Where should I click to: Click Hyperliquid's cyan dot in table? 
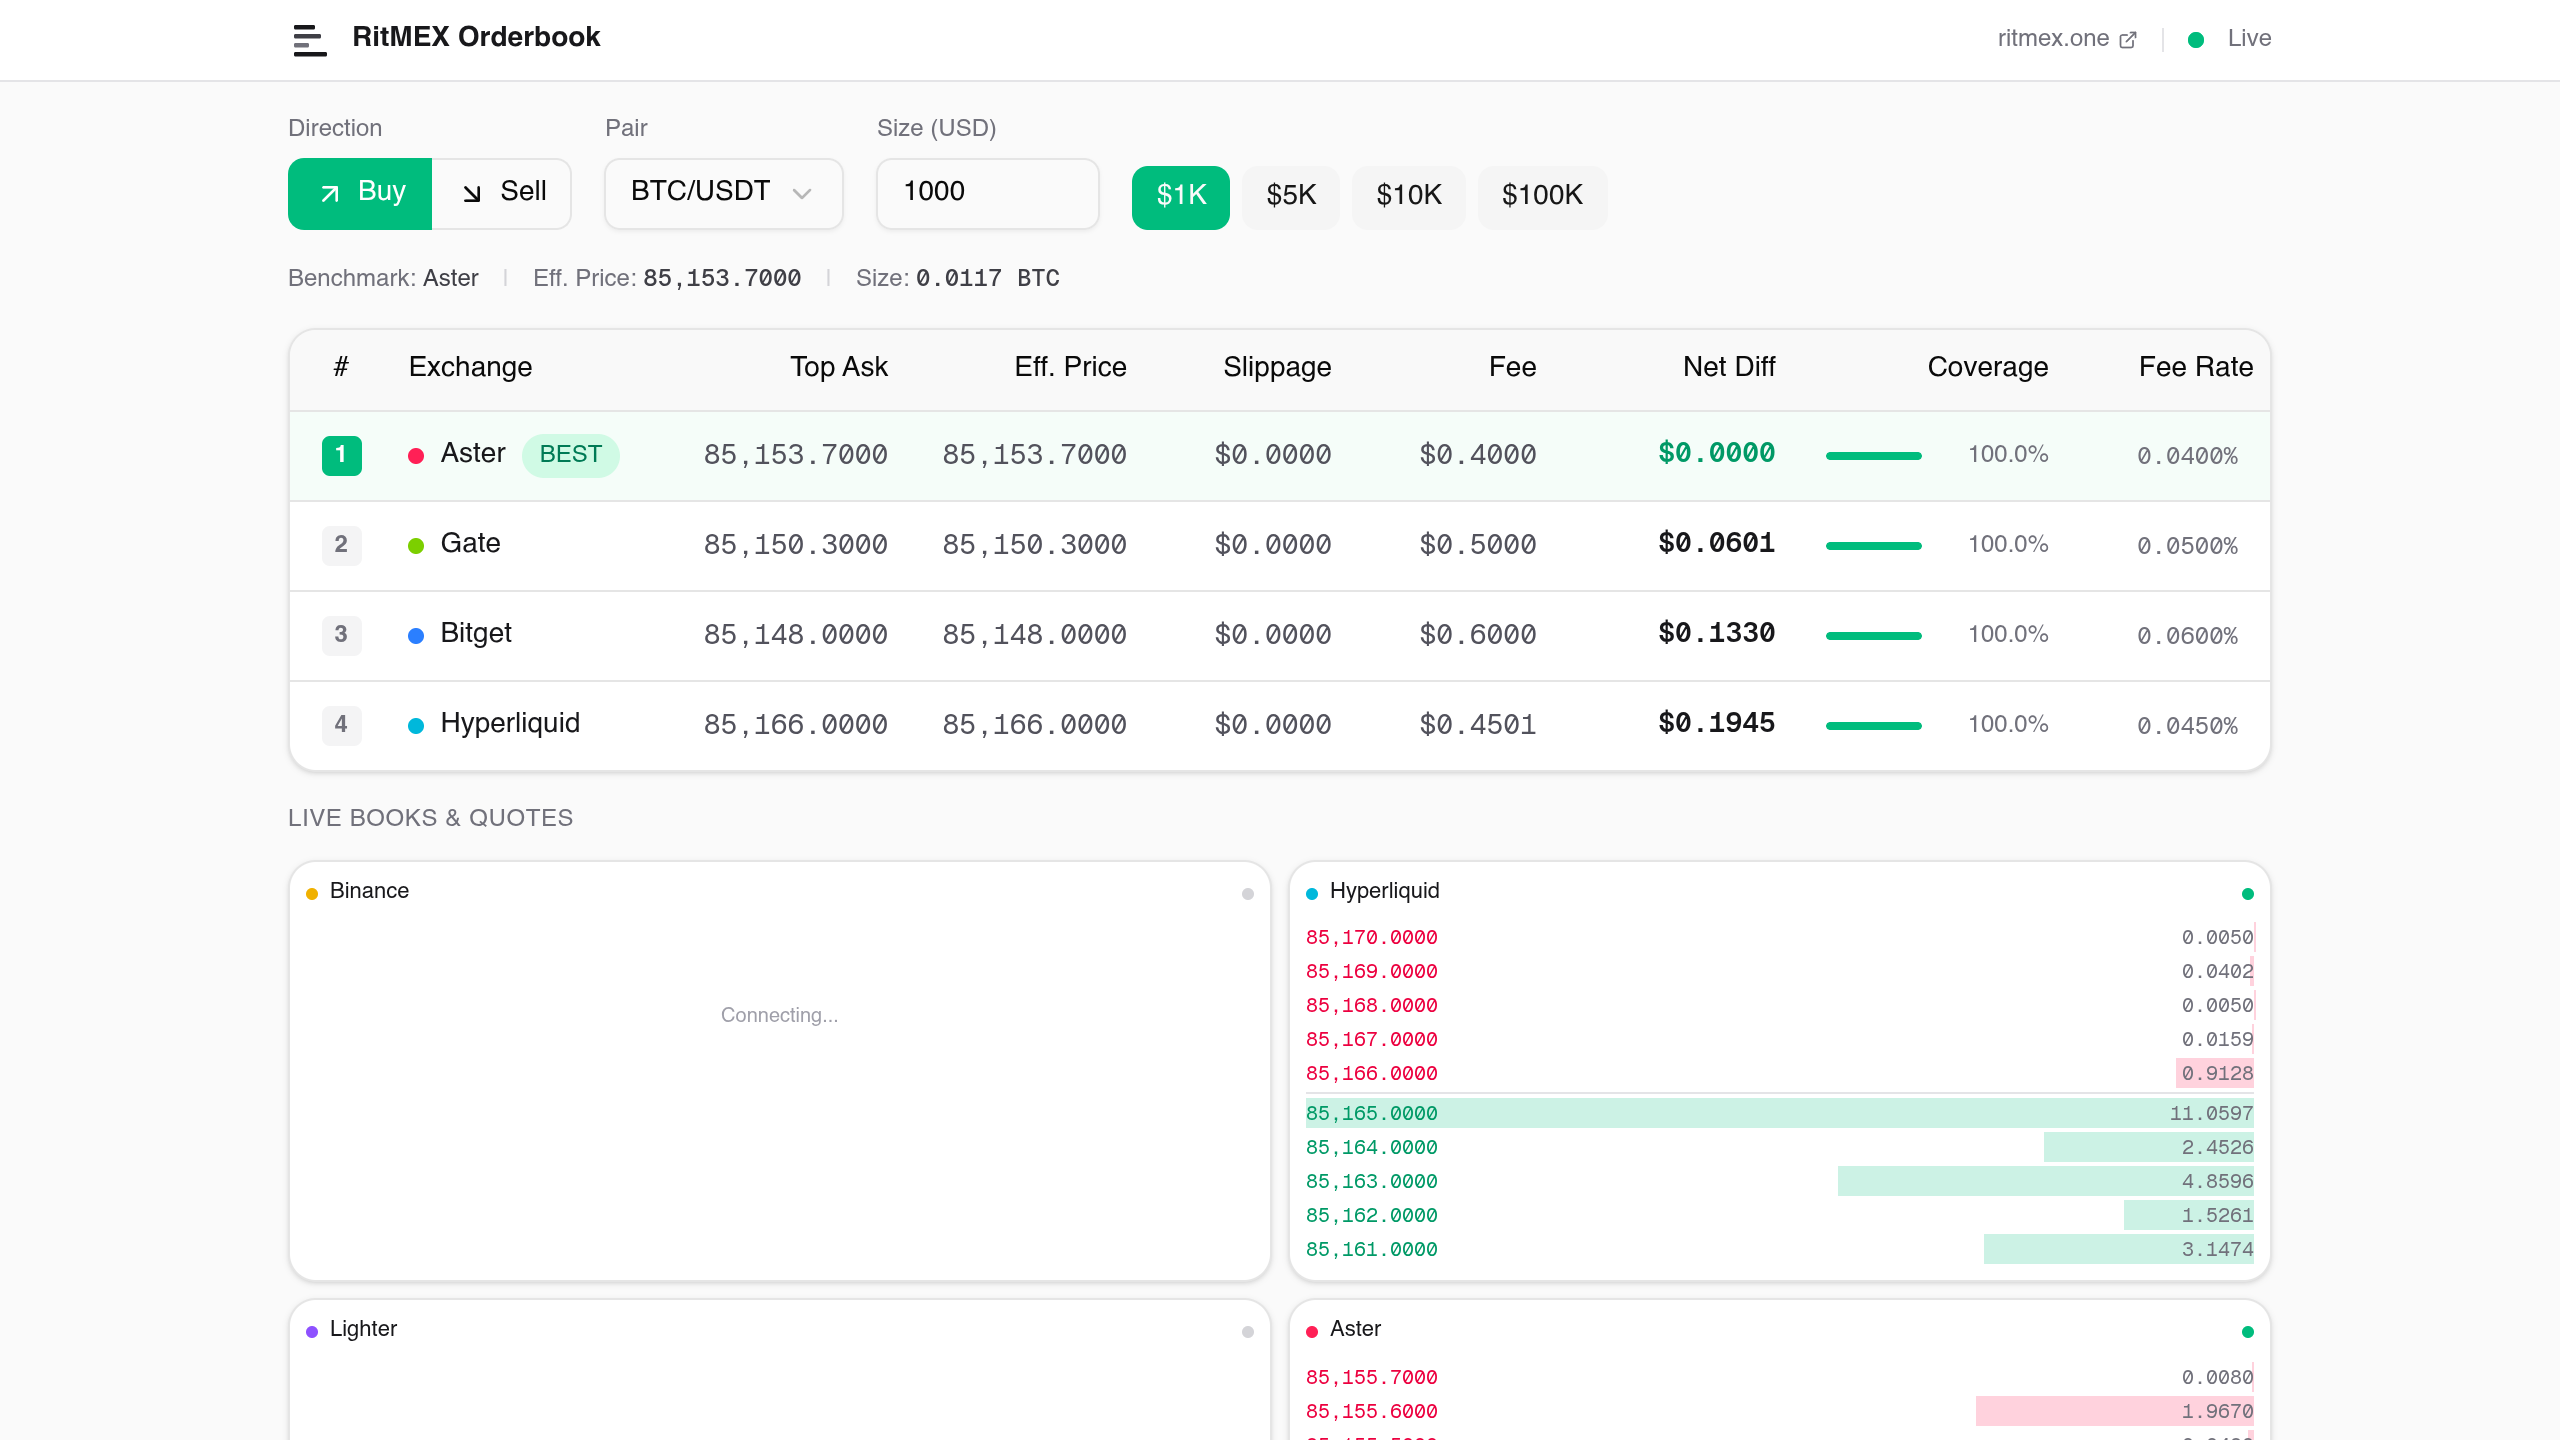pyautogui.click(x=416, y=726)
